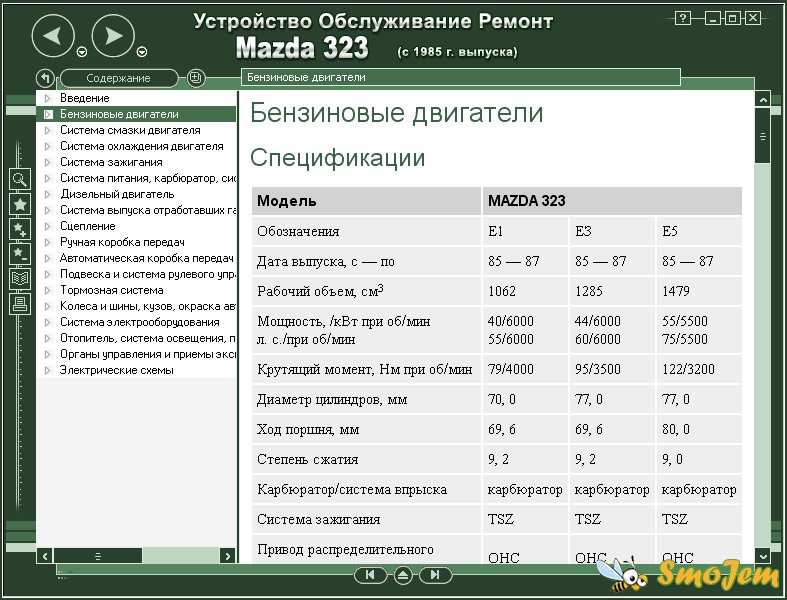
Task: Open Система электрооборудования chapter
Action: pos(140,322)
